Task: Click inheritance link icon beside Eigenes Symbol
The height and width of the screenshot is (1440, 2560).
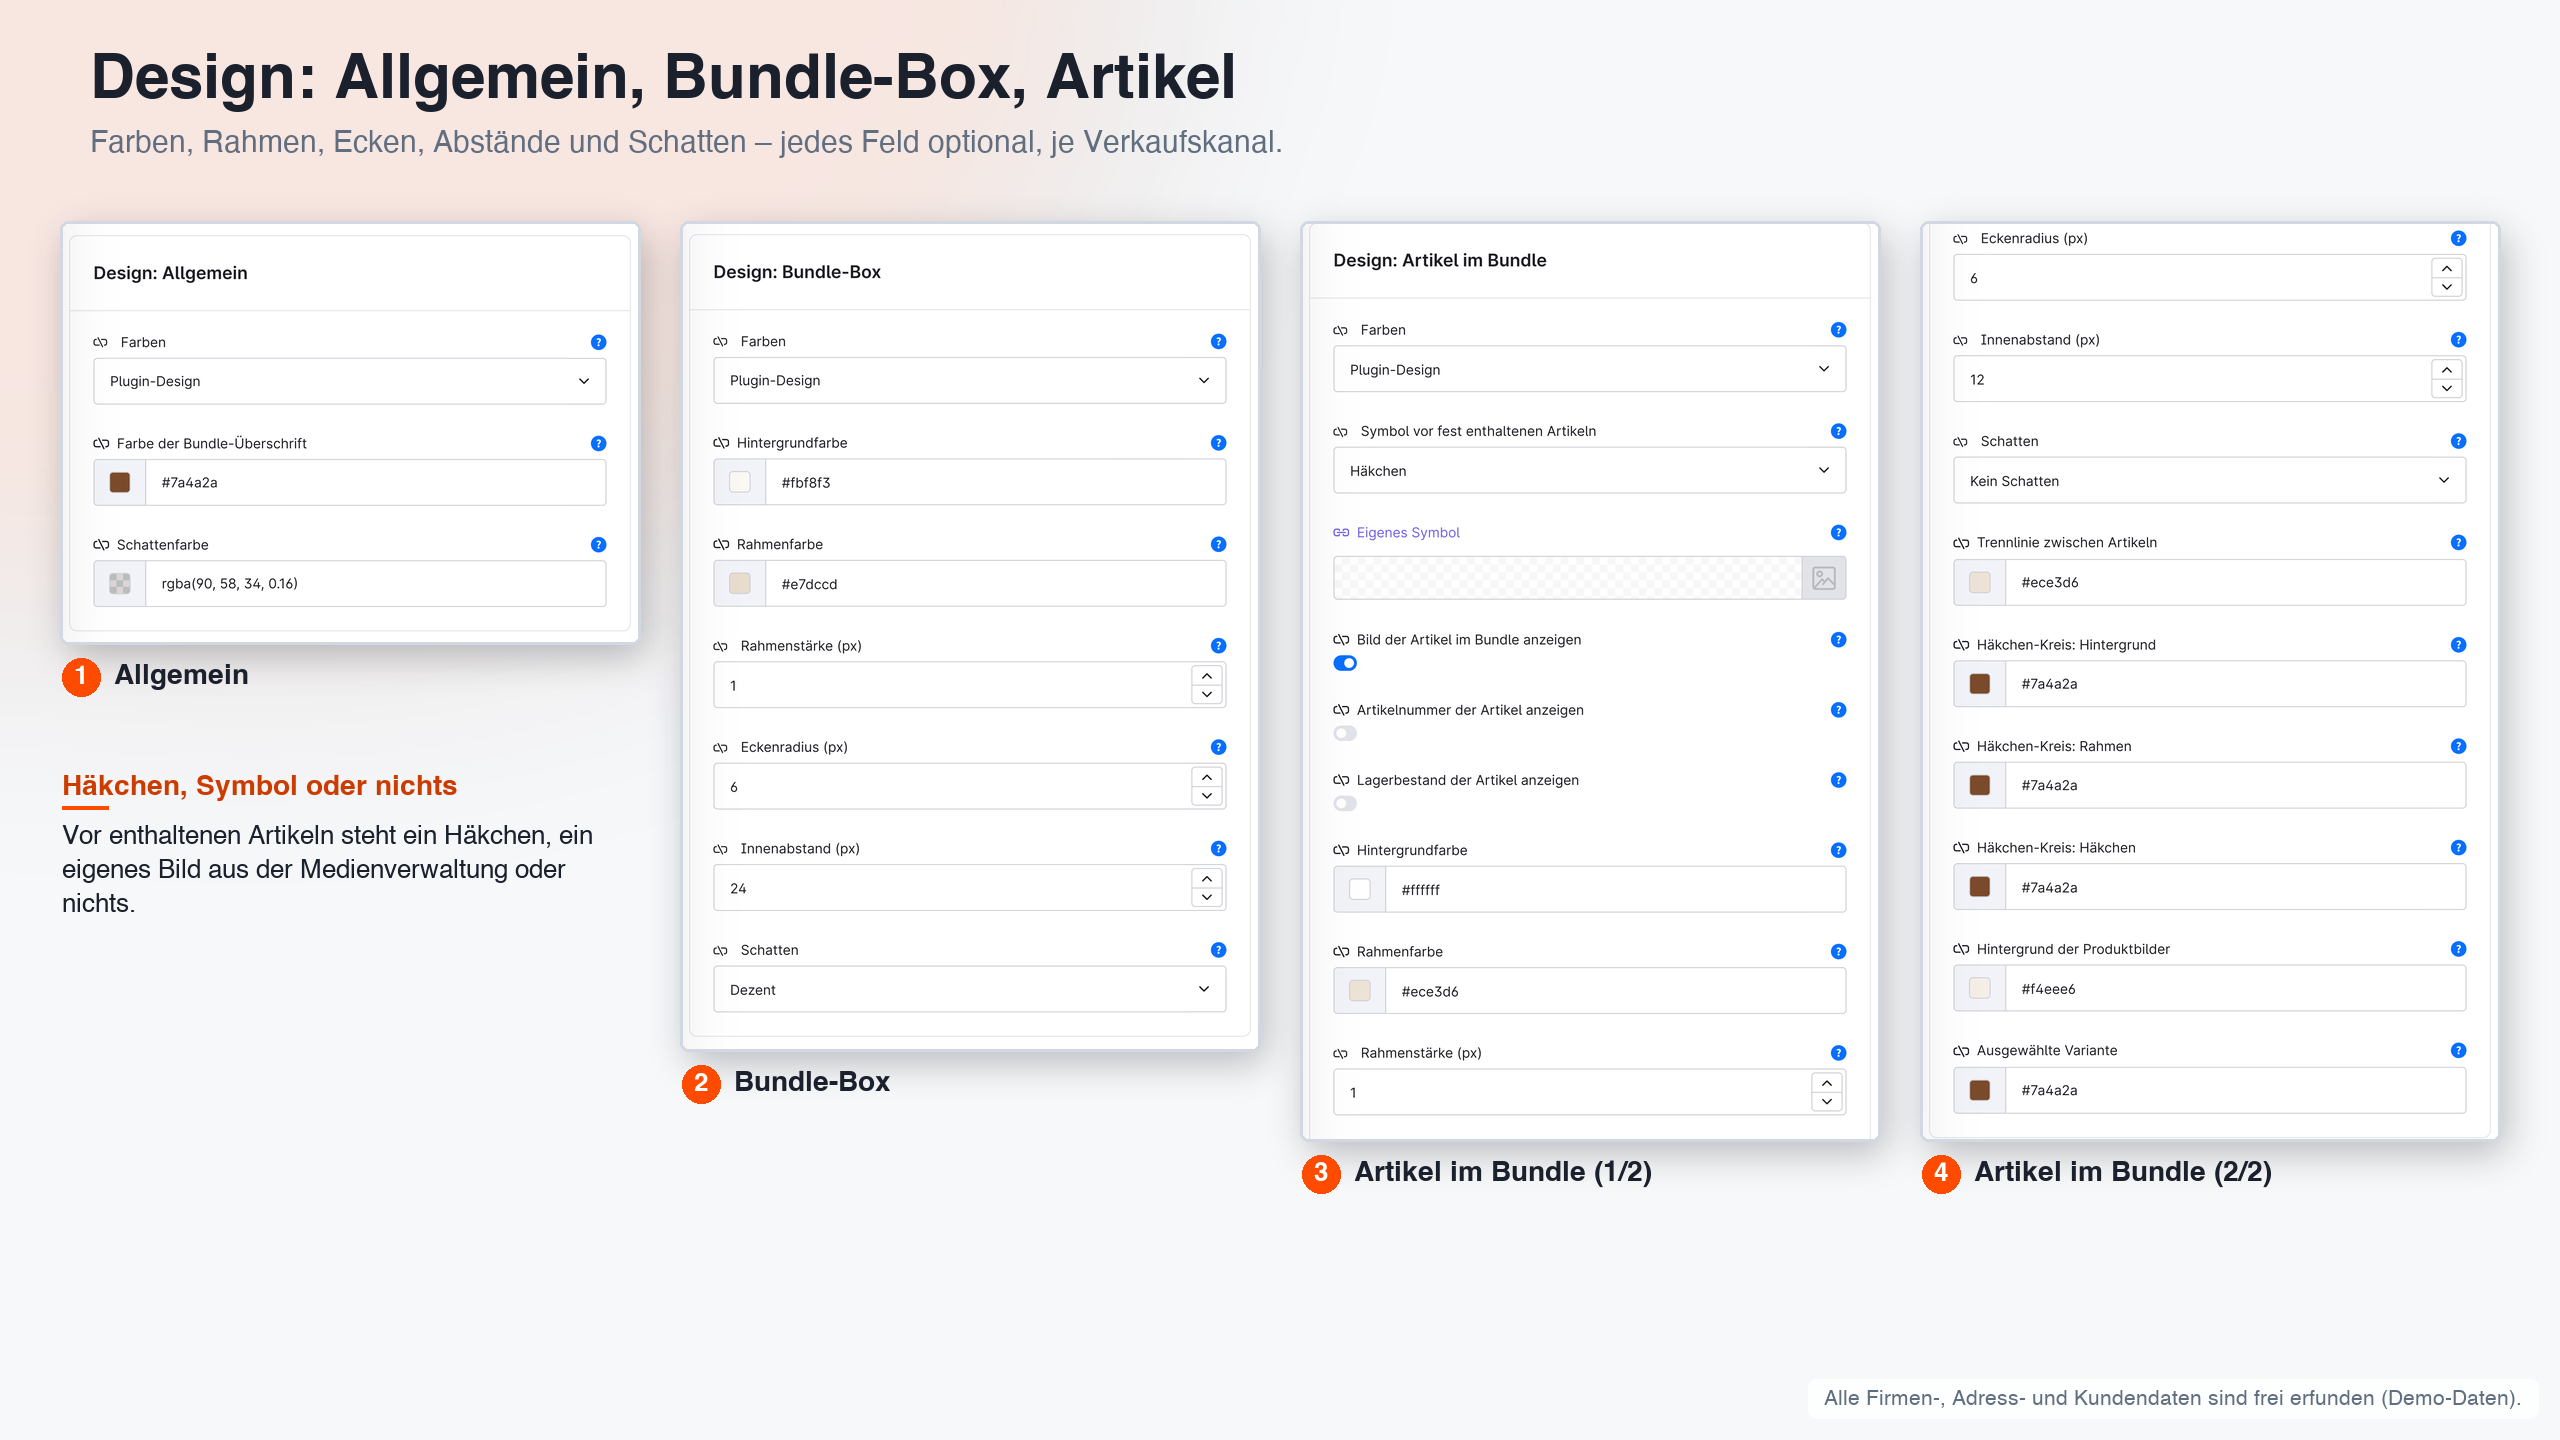Action: [x=1341, y=532]
